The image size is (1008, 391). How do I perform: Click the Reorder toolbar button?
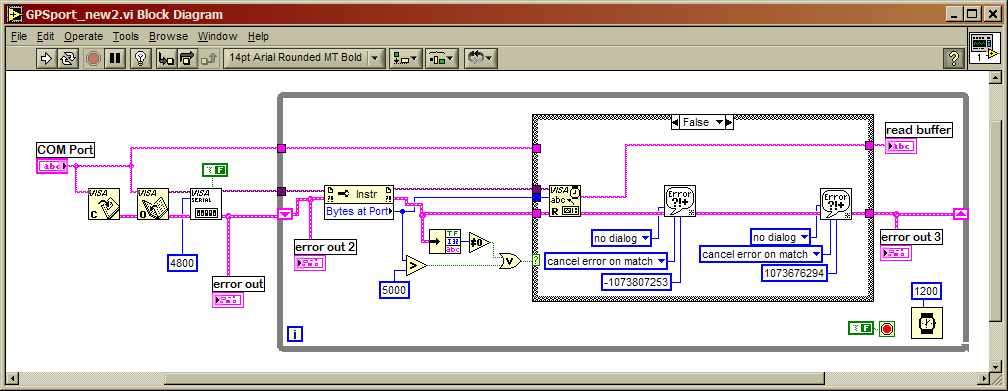click(479, 59)
